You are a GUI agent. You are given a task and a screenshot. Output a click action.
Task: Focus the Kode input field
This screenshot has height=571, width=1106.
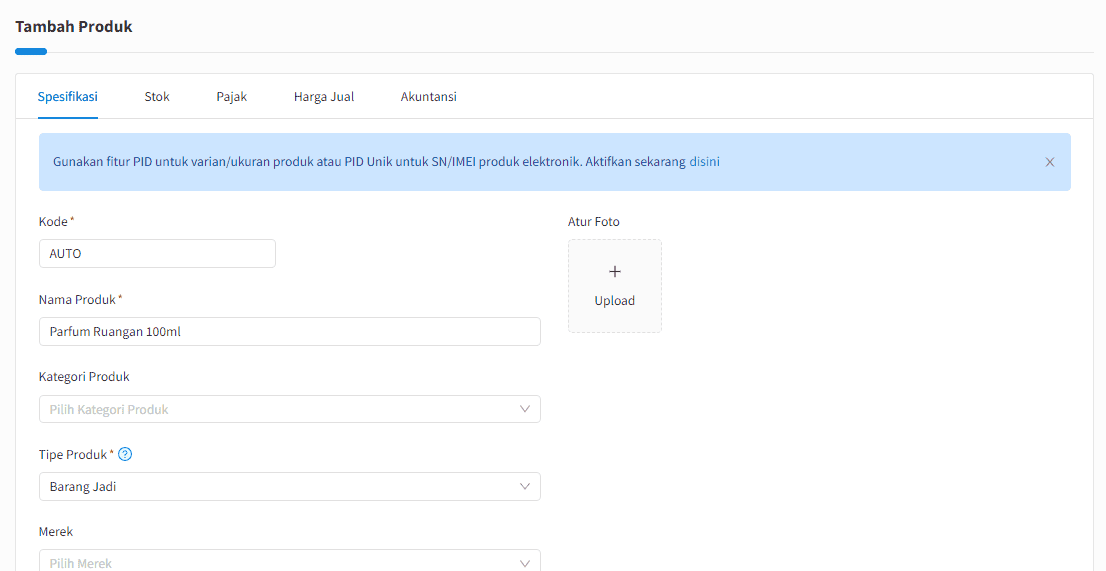tap(157, 254)
